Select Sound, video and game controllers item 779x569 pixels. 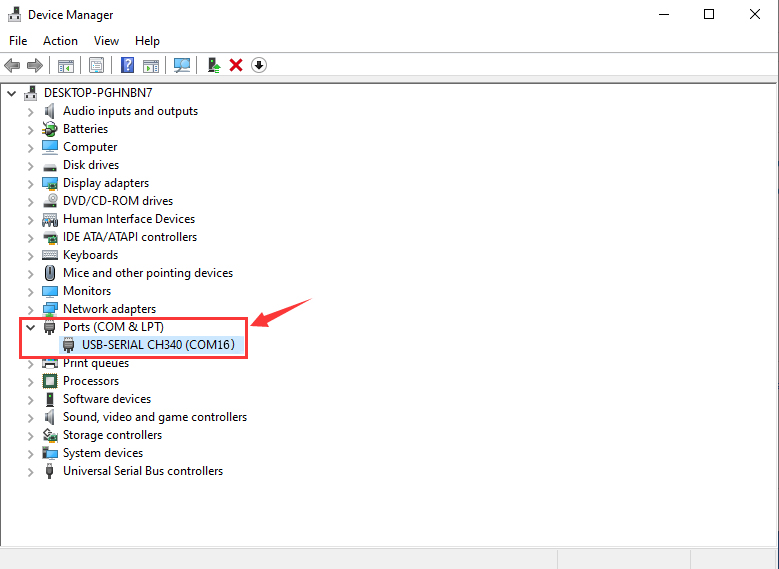(x=154, y=417)
